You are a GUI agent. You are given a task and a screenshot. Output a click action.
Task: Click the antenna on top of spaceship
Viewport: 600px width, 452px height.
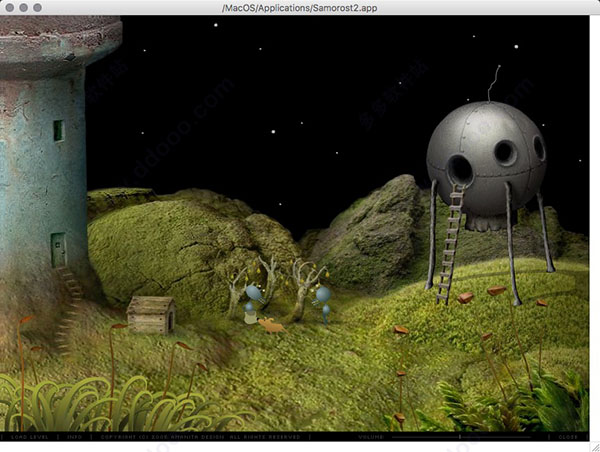coord(493,83)
